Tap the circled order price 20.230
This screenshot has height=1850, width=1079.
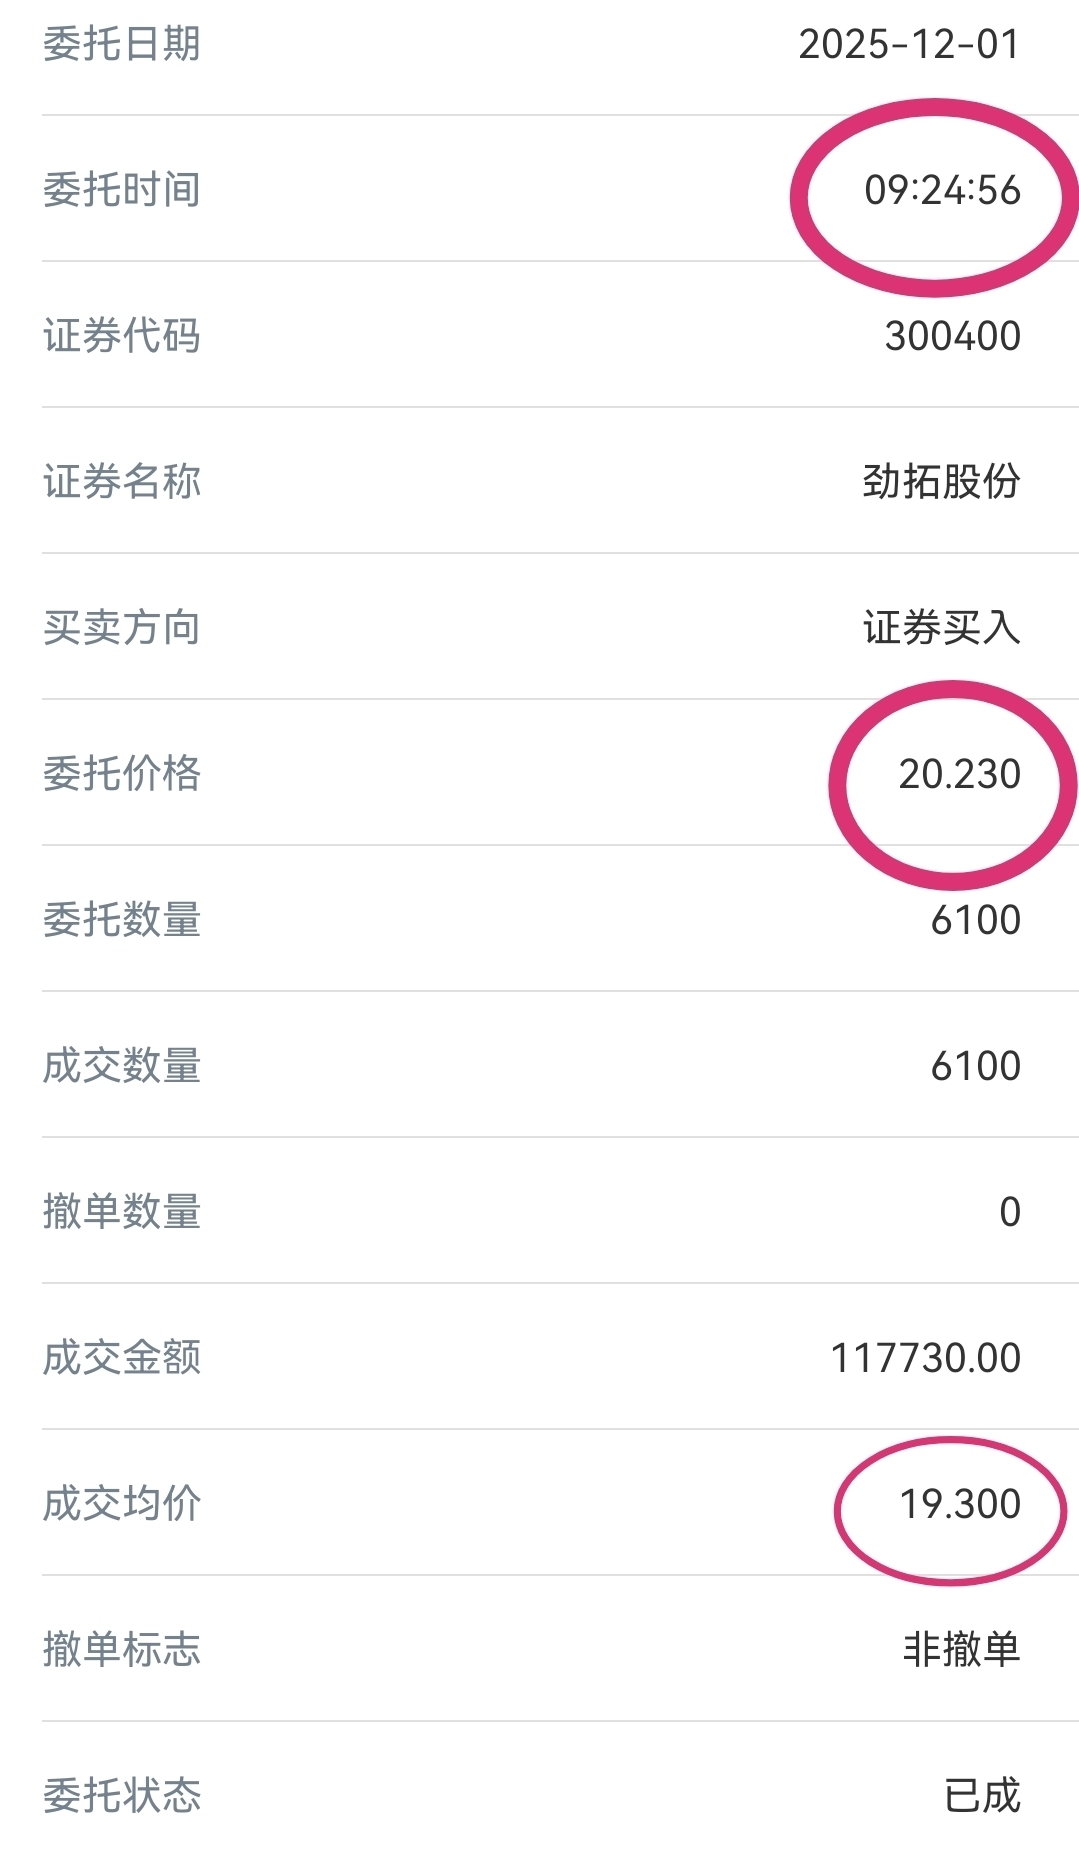[x=959, y=774]
